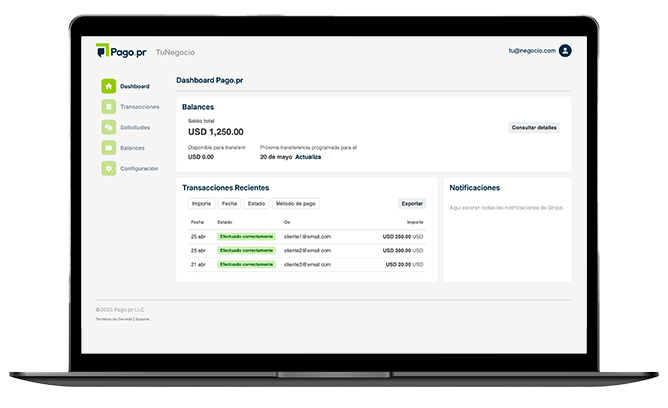Select the Solicitudes sidebar icon
668x408 pixels.
(x=108, y=127)
